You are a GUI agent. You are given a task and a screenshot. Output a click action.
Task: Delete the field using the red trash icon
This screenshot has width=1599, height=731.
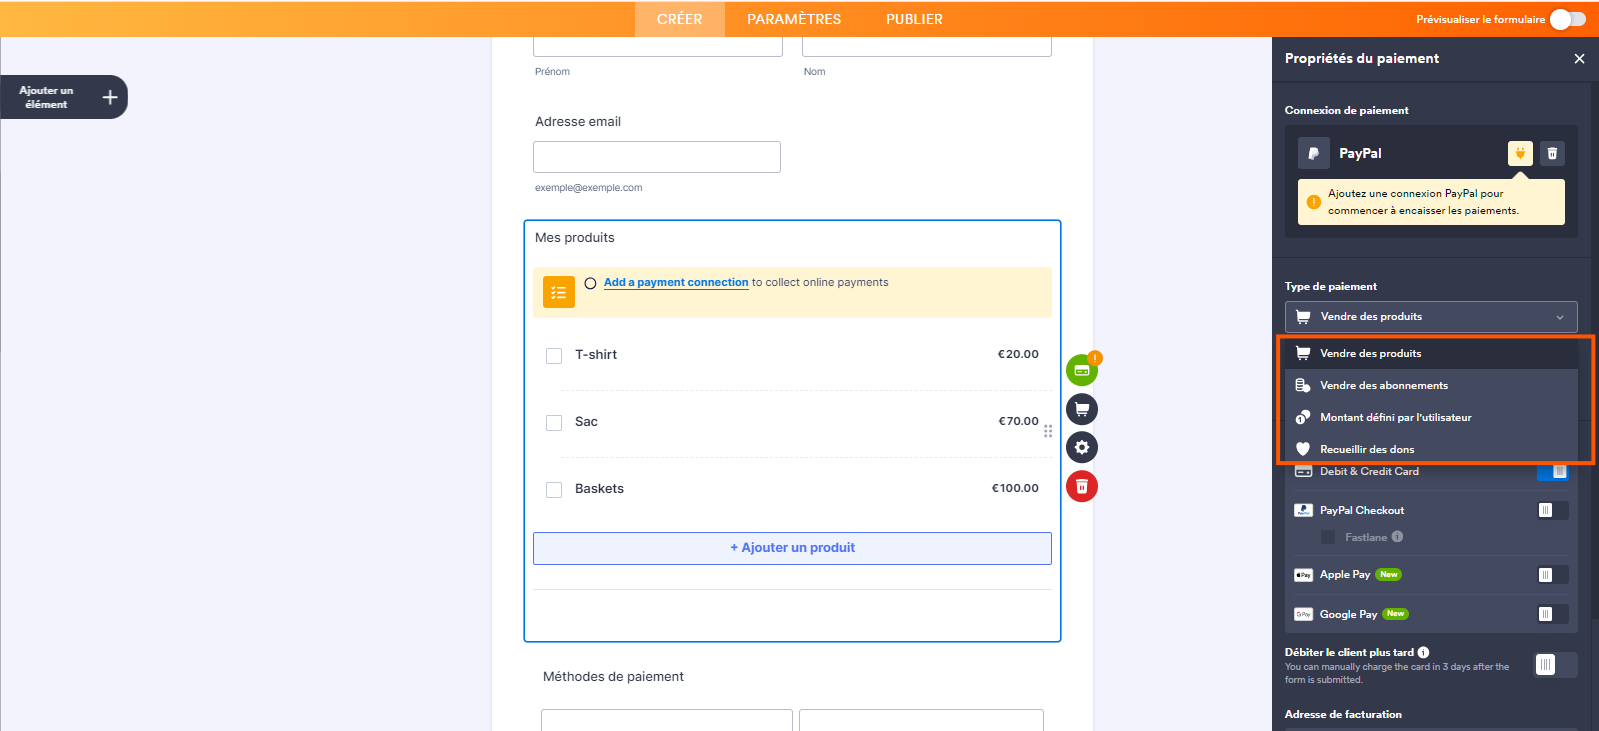point(1081,486)
